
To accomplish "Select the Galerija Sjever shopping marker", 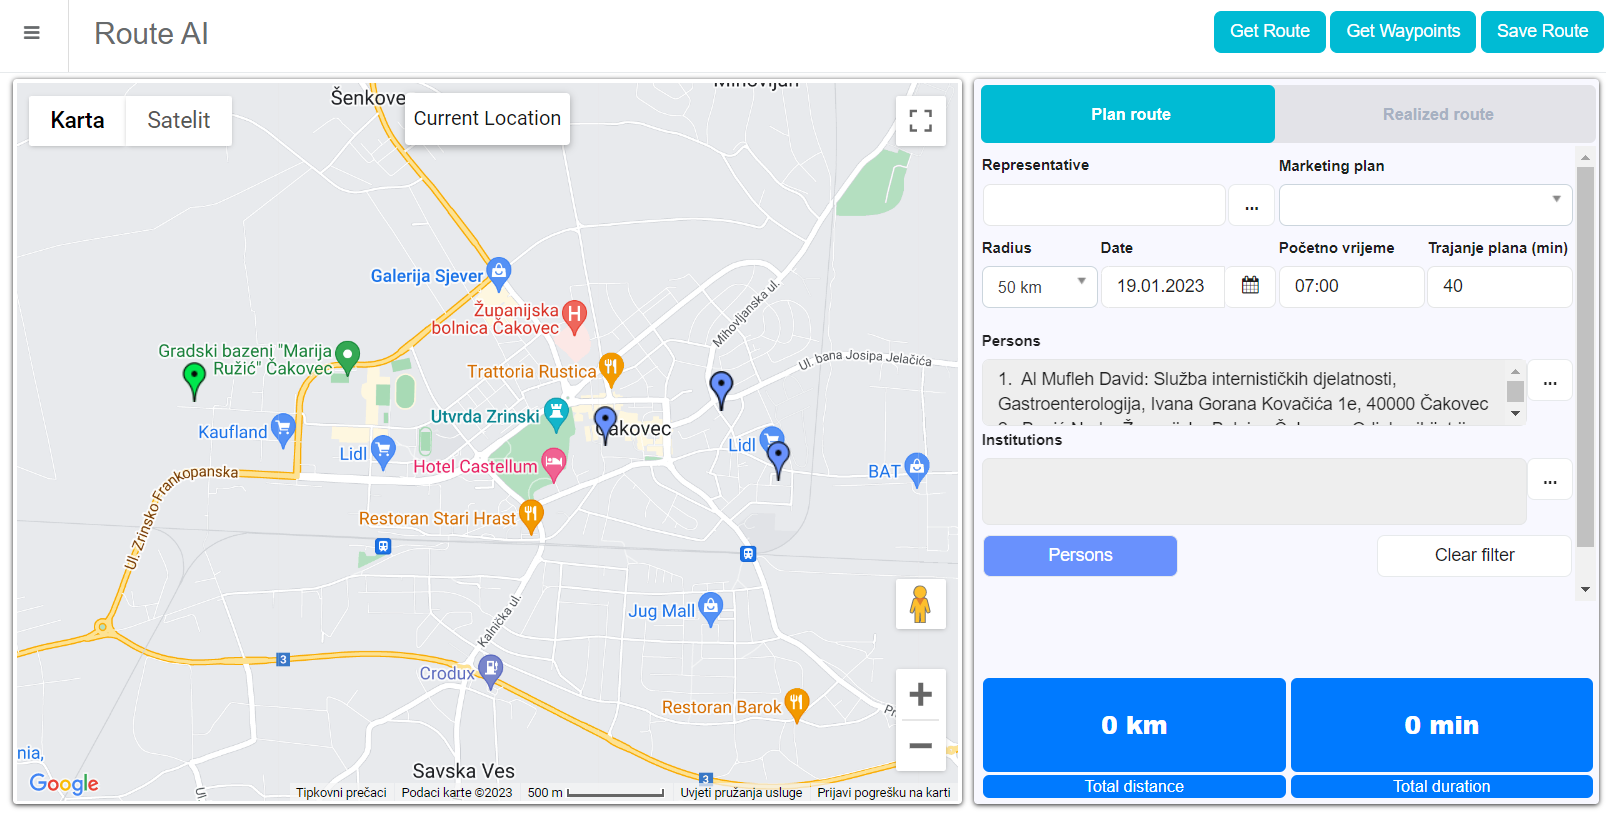I will point(499,271).
